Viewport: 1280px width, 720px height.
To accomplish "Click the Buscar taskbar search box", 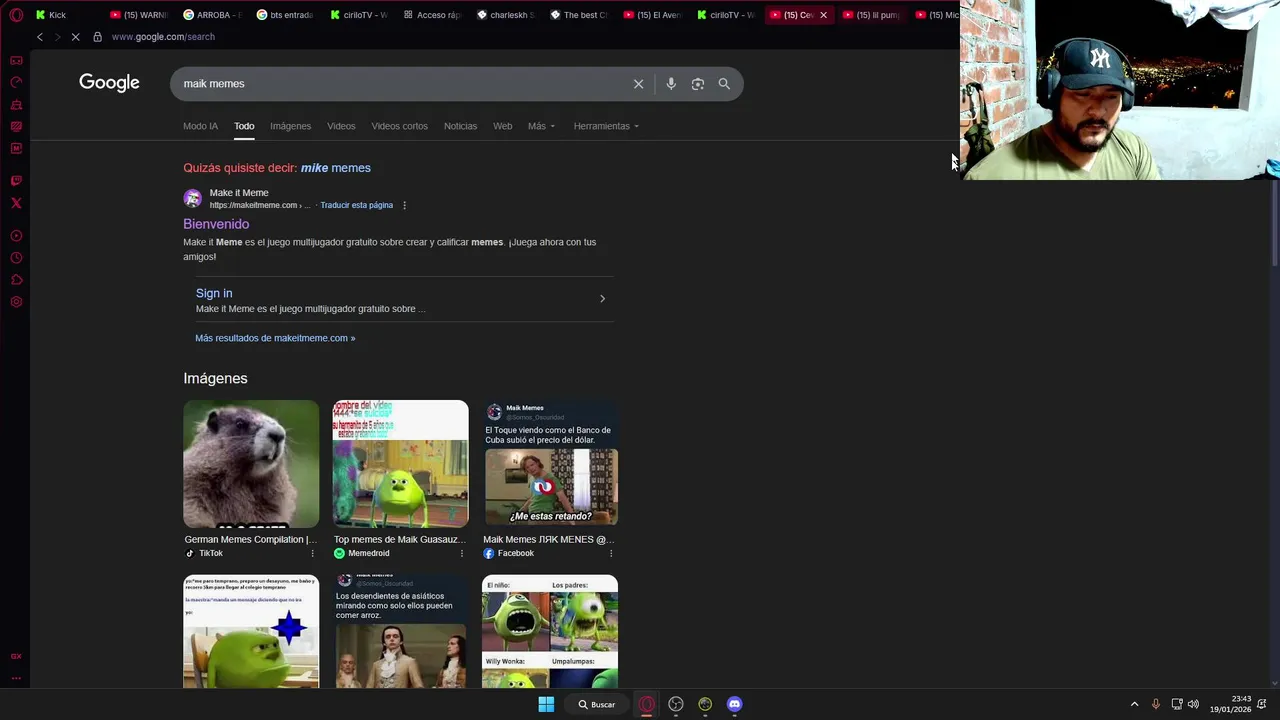I will (596, 704).
